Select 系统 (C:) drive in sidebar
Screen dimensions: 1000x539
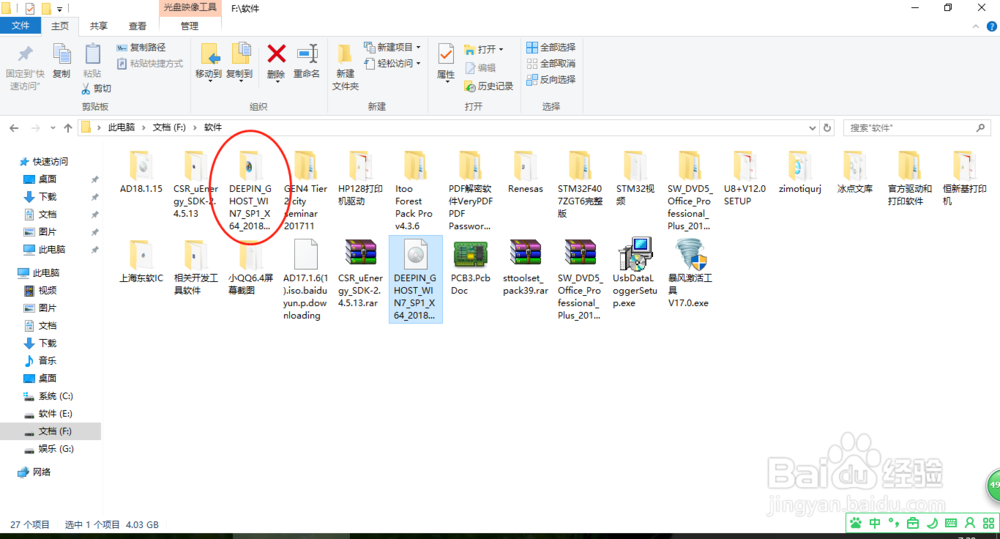pyautogui.click(x=48, y=396)
